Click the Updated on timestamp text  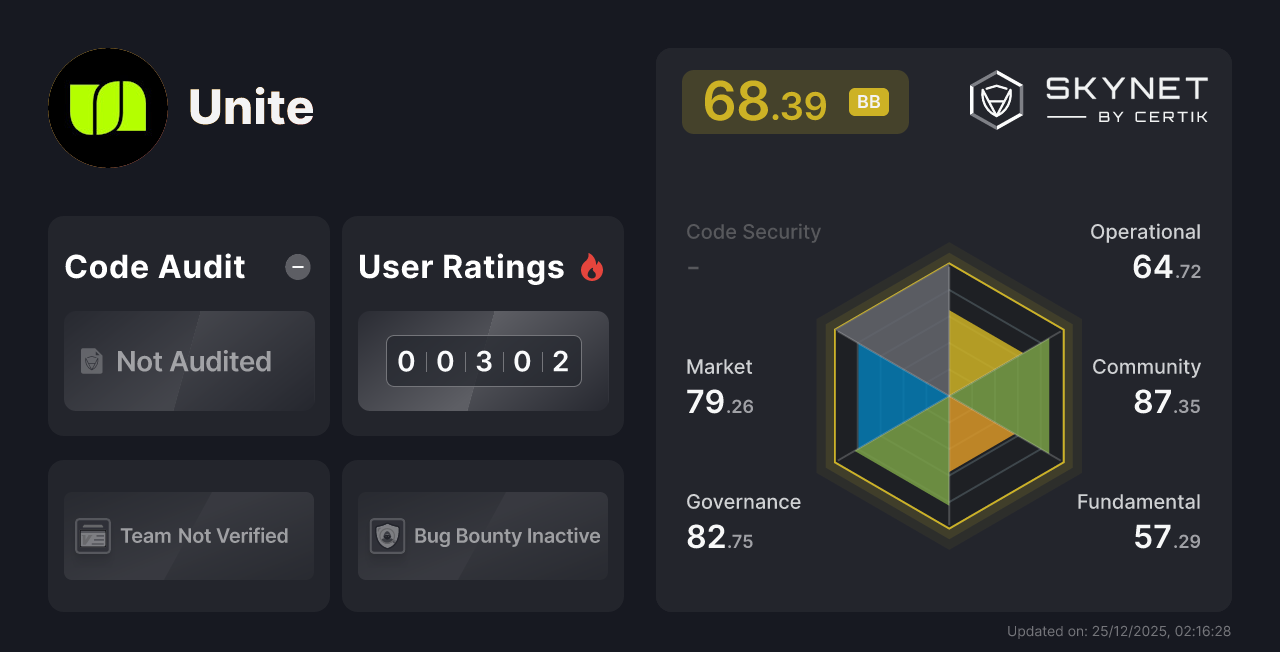1119,631
